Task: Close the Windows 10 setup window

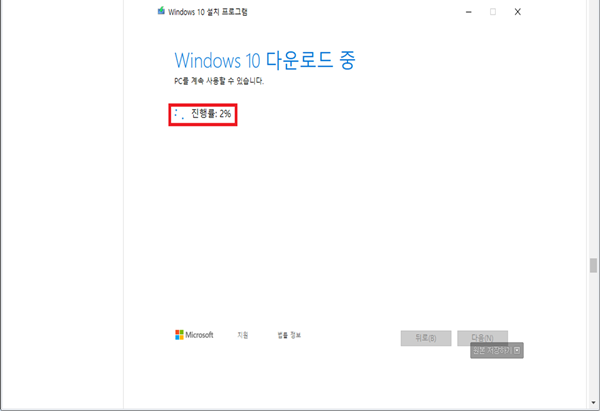Action: (517, 12)
